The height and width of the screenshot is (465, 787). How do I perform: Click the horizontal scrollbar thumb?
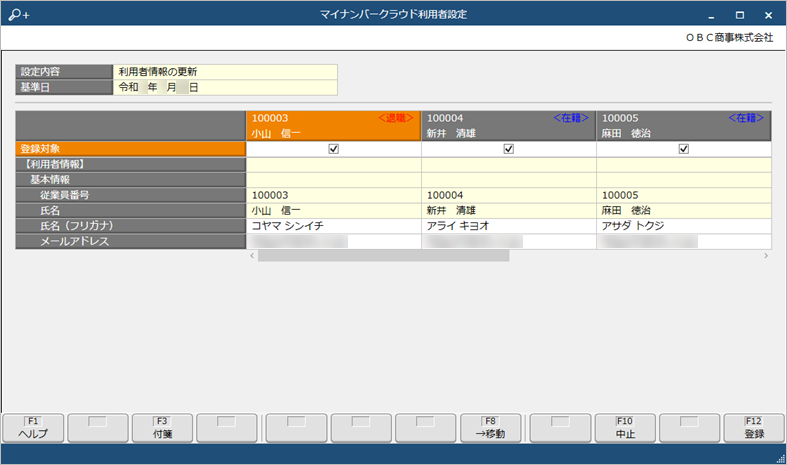(383, 256)
